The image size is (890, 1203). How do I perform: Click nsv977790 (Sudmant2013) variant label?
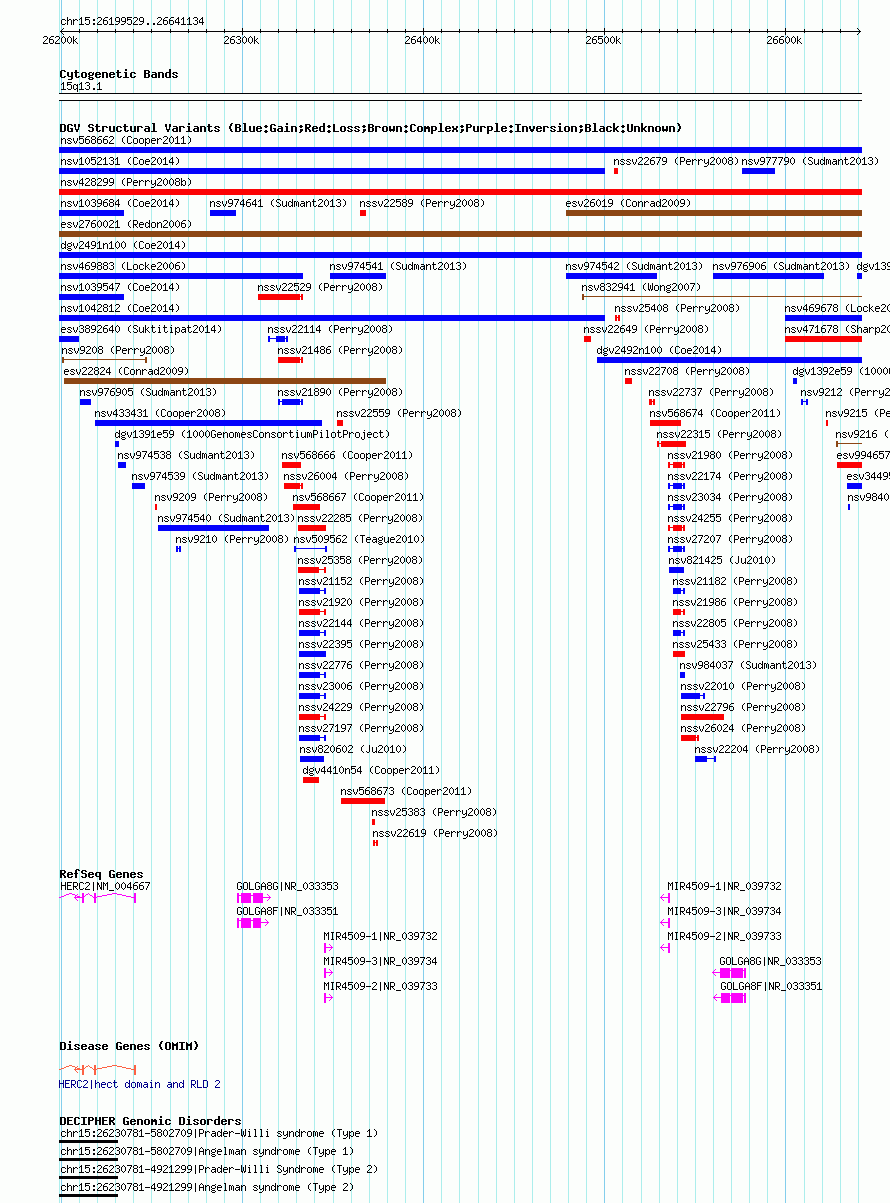click(810, 161)
